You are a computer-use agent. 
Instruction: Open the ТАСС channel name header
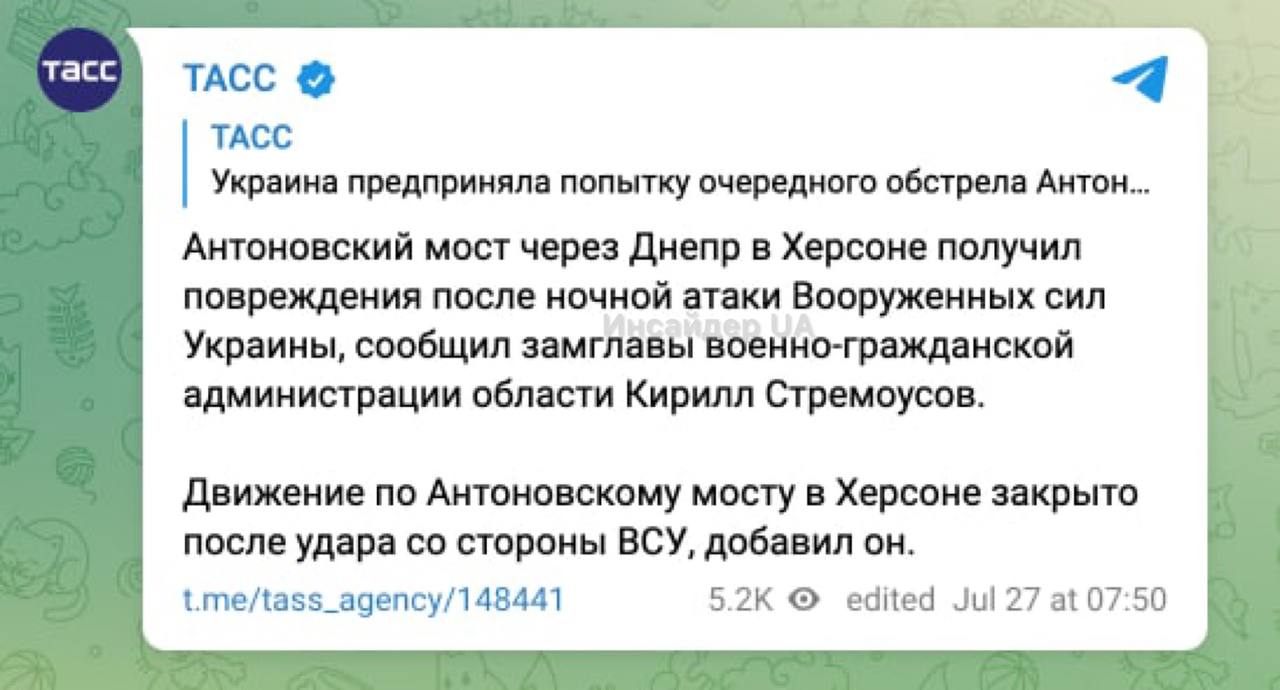tap(230, 77)
